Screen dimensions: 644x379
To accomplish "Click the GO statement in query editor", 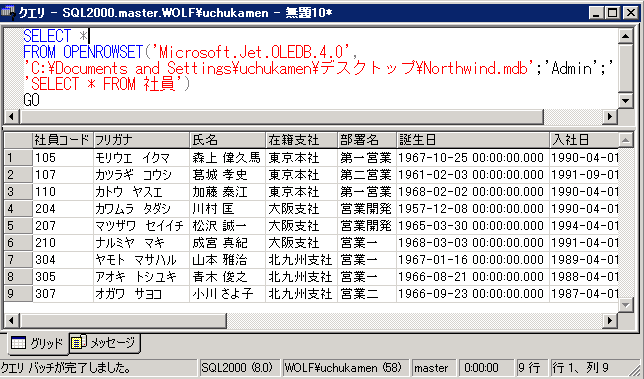I will coord(31,100).
